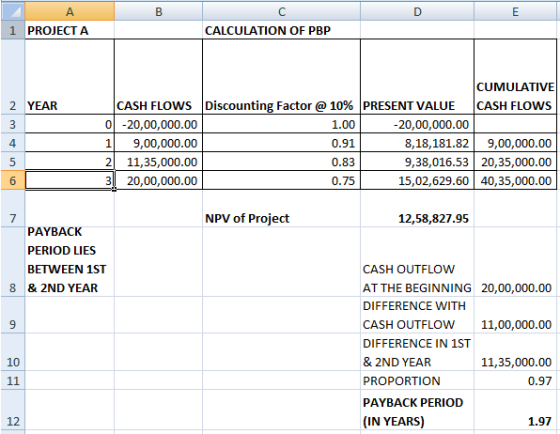Screen dimensions: 560x434
Task: Select row 5 header
Action: 12,162
